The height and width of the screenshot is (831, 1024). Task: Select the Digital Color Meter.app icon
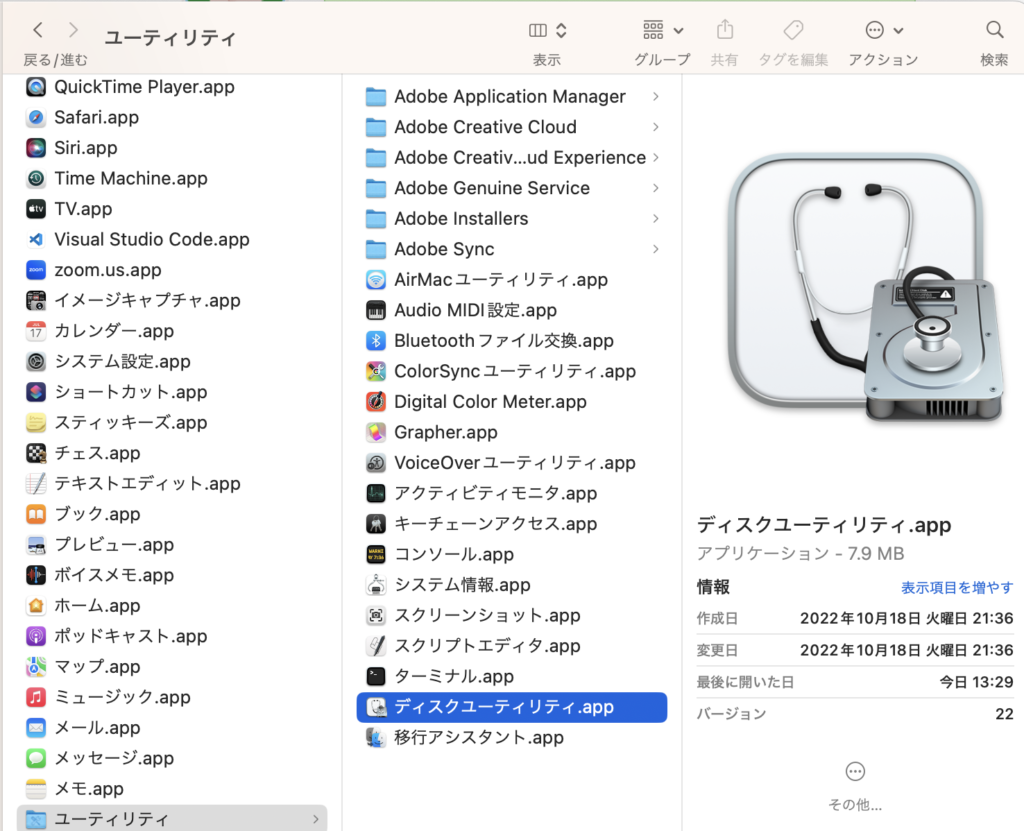pyautogui.click(x=376, y=402)
